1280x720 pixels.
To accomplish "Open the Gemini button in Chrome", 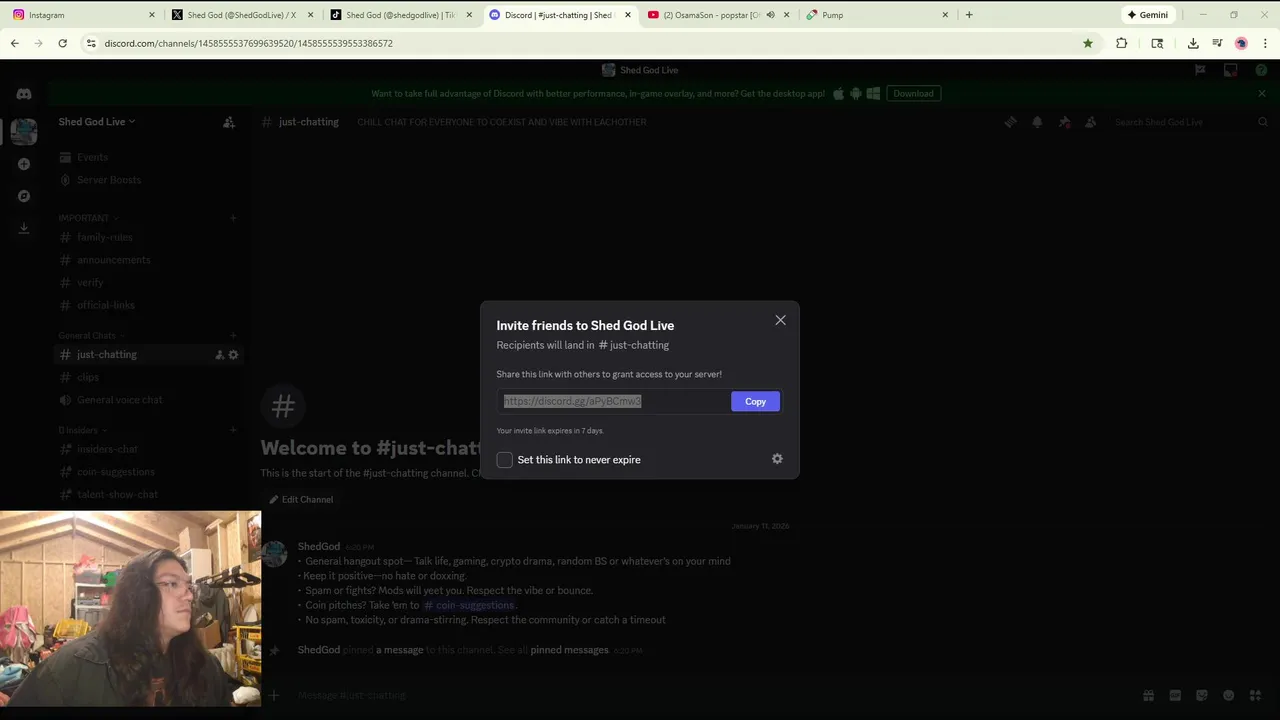I will (1147, 15).
